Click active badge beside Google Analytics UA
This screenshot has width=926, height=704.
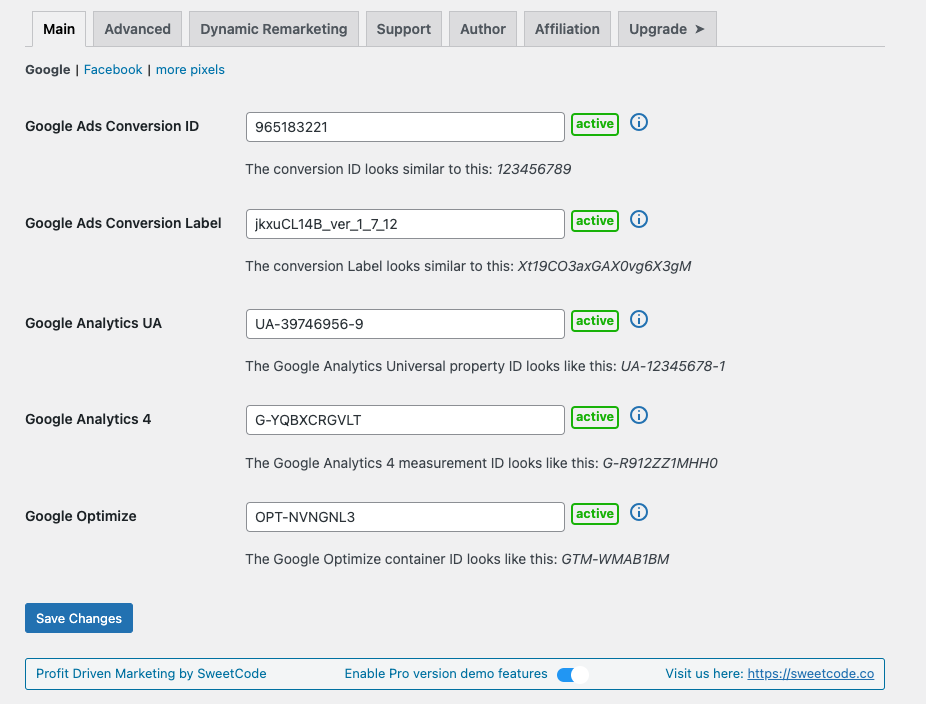point(595,321)
